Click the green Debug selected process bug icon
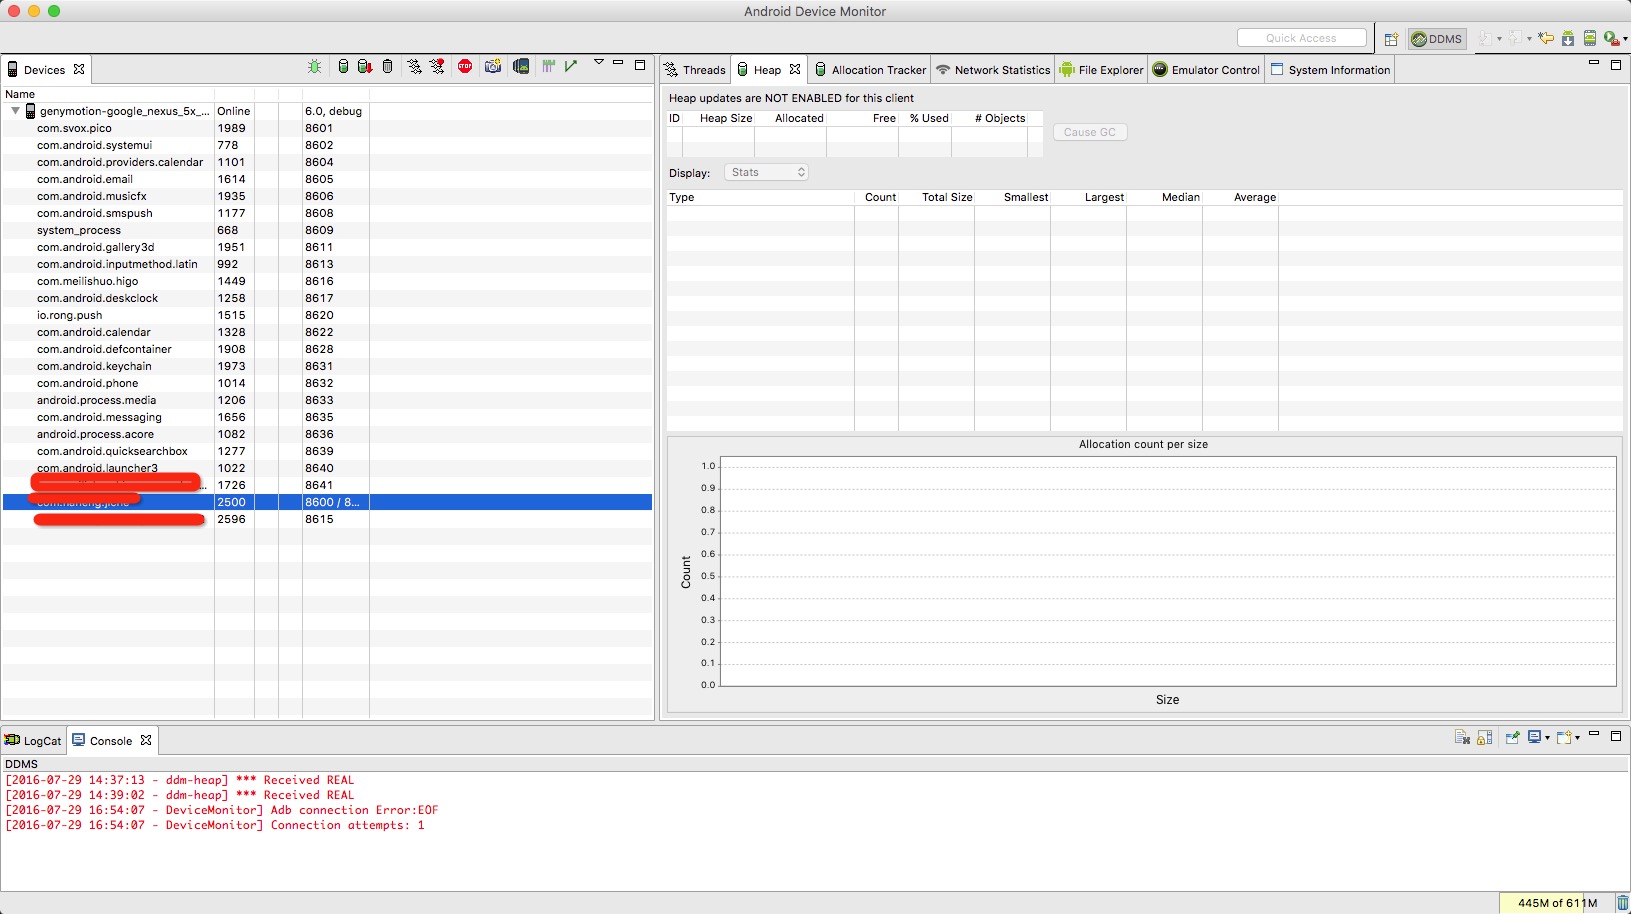The image size is (1631, 914). 315,67
